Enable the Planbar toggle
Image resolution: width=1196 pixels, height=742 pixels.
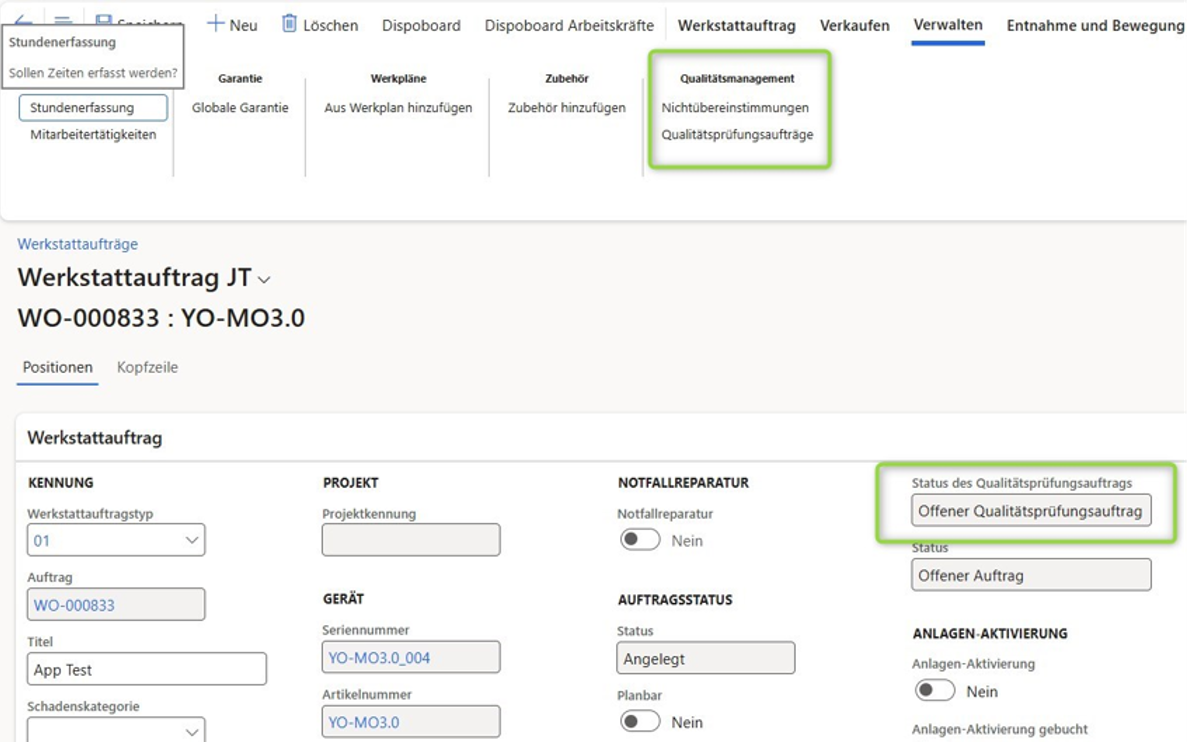[x=640, y=721]
